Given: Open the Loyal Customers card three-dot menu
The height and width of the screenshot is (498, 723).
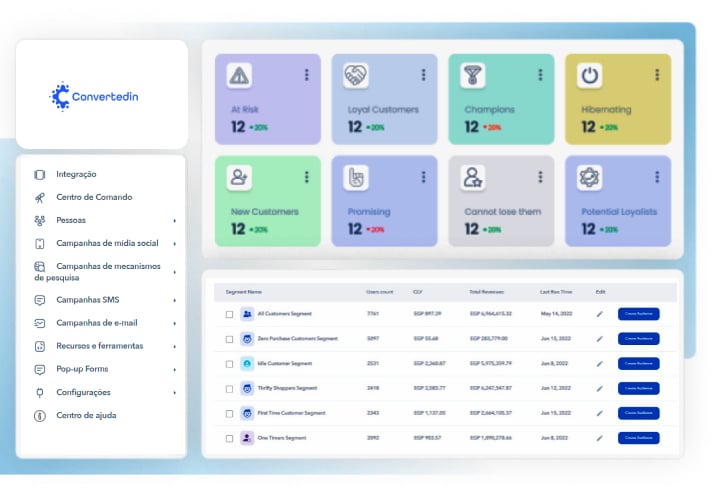Looking at the screenshot, I should point(423,75).
